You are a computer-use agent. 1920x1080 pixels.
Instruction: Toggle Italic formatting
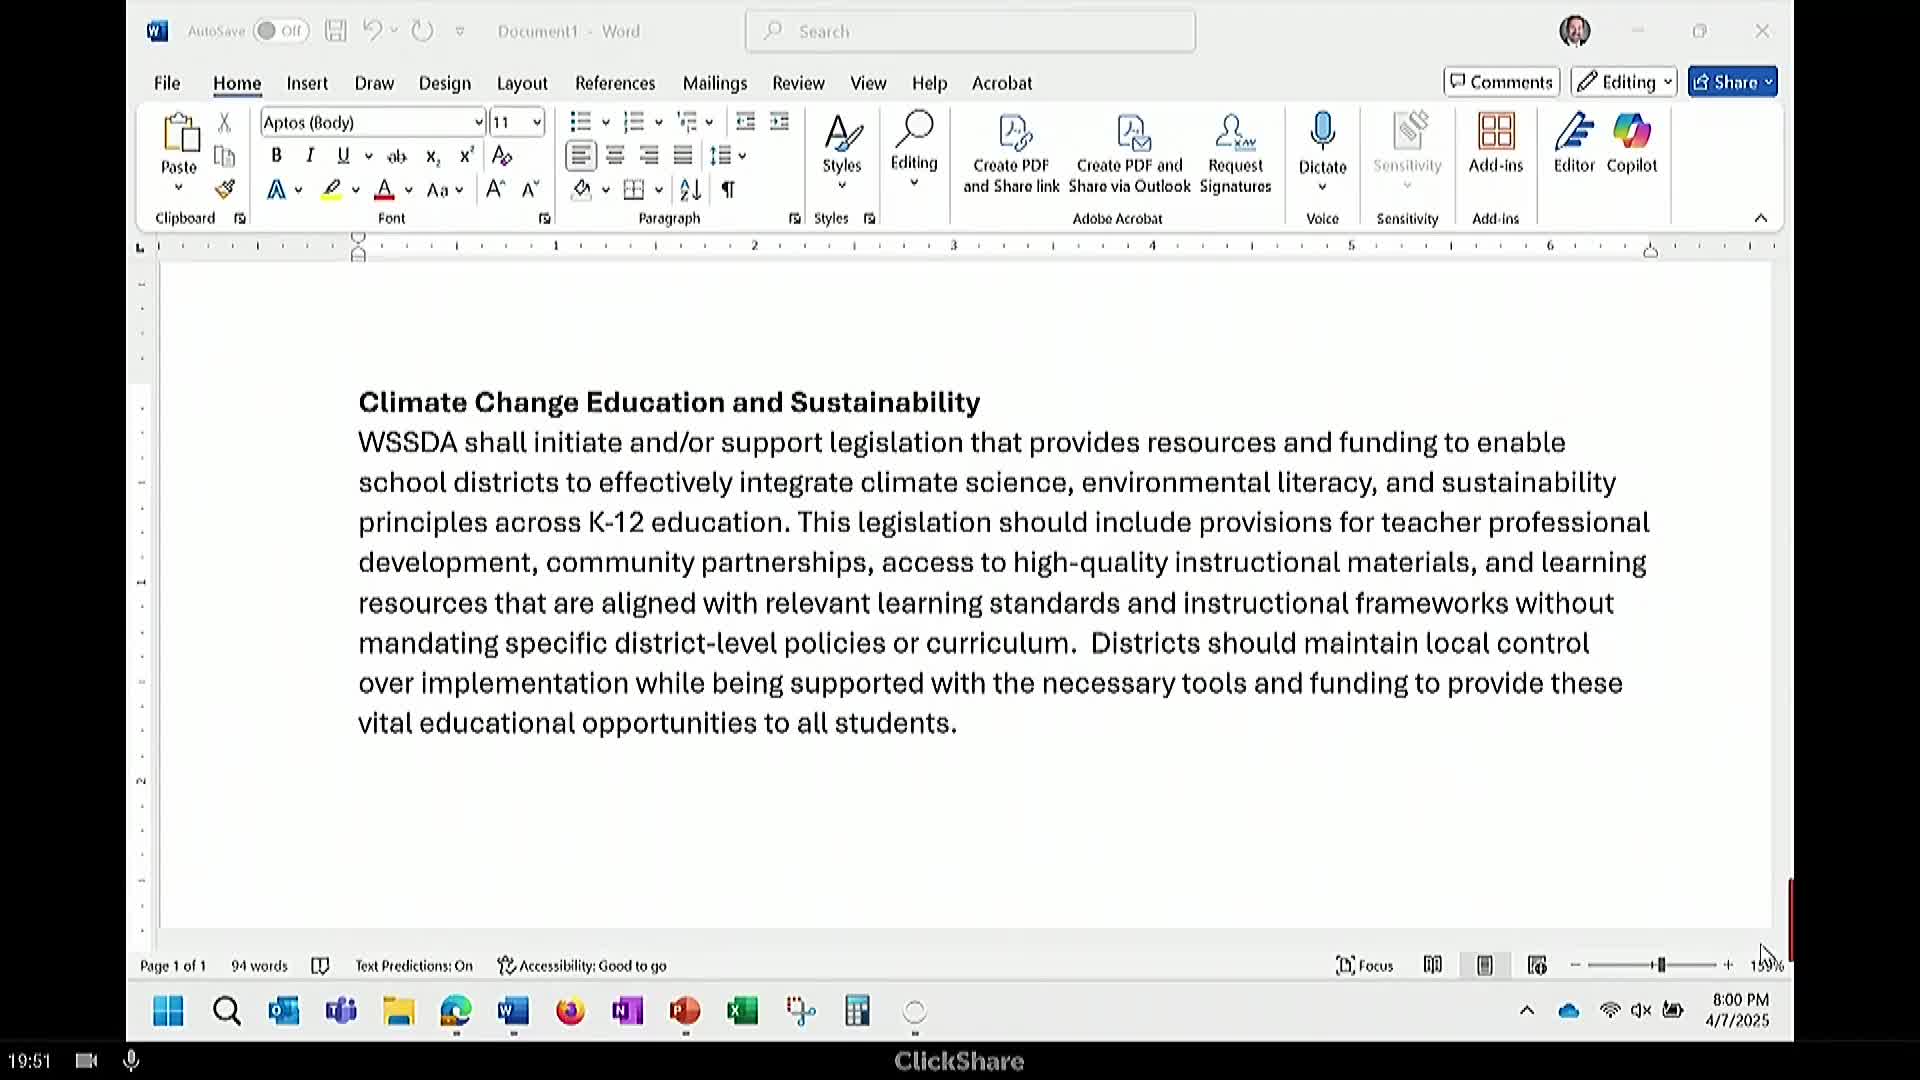(x=310, y=156)
